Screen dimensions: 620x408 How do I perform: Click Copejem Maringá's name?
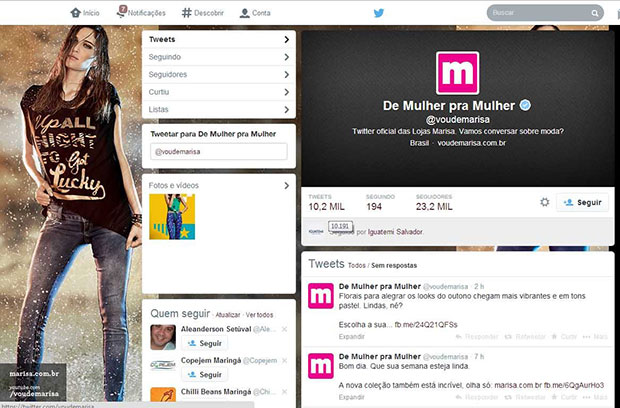pos(211,360)
